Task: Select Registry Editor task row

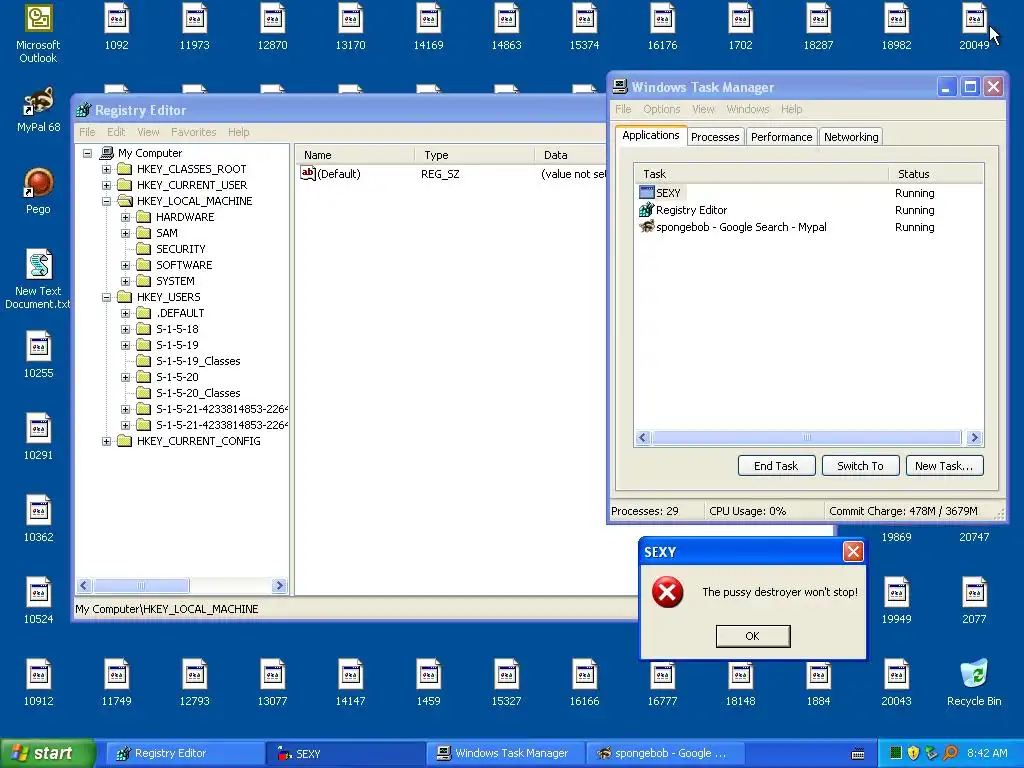Action: (x=692, y=210)
